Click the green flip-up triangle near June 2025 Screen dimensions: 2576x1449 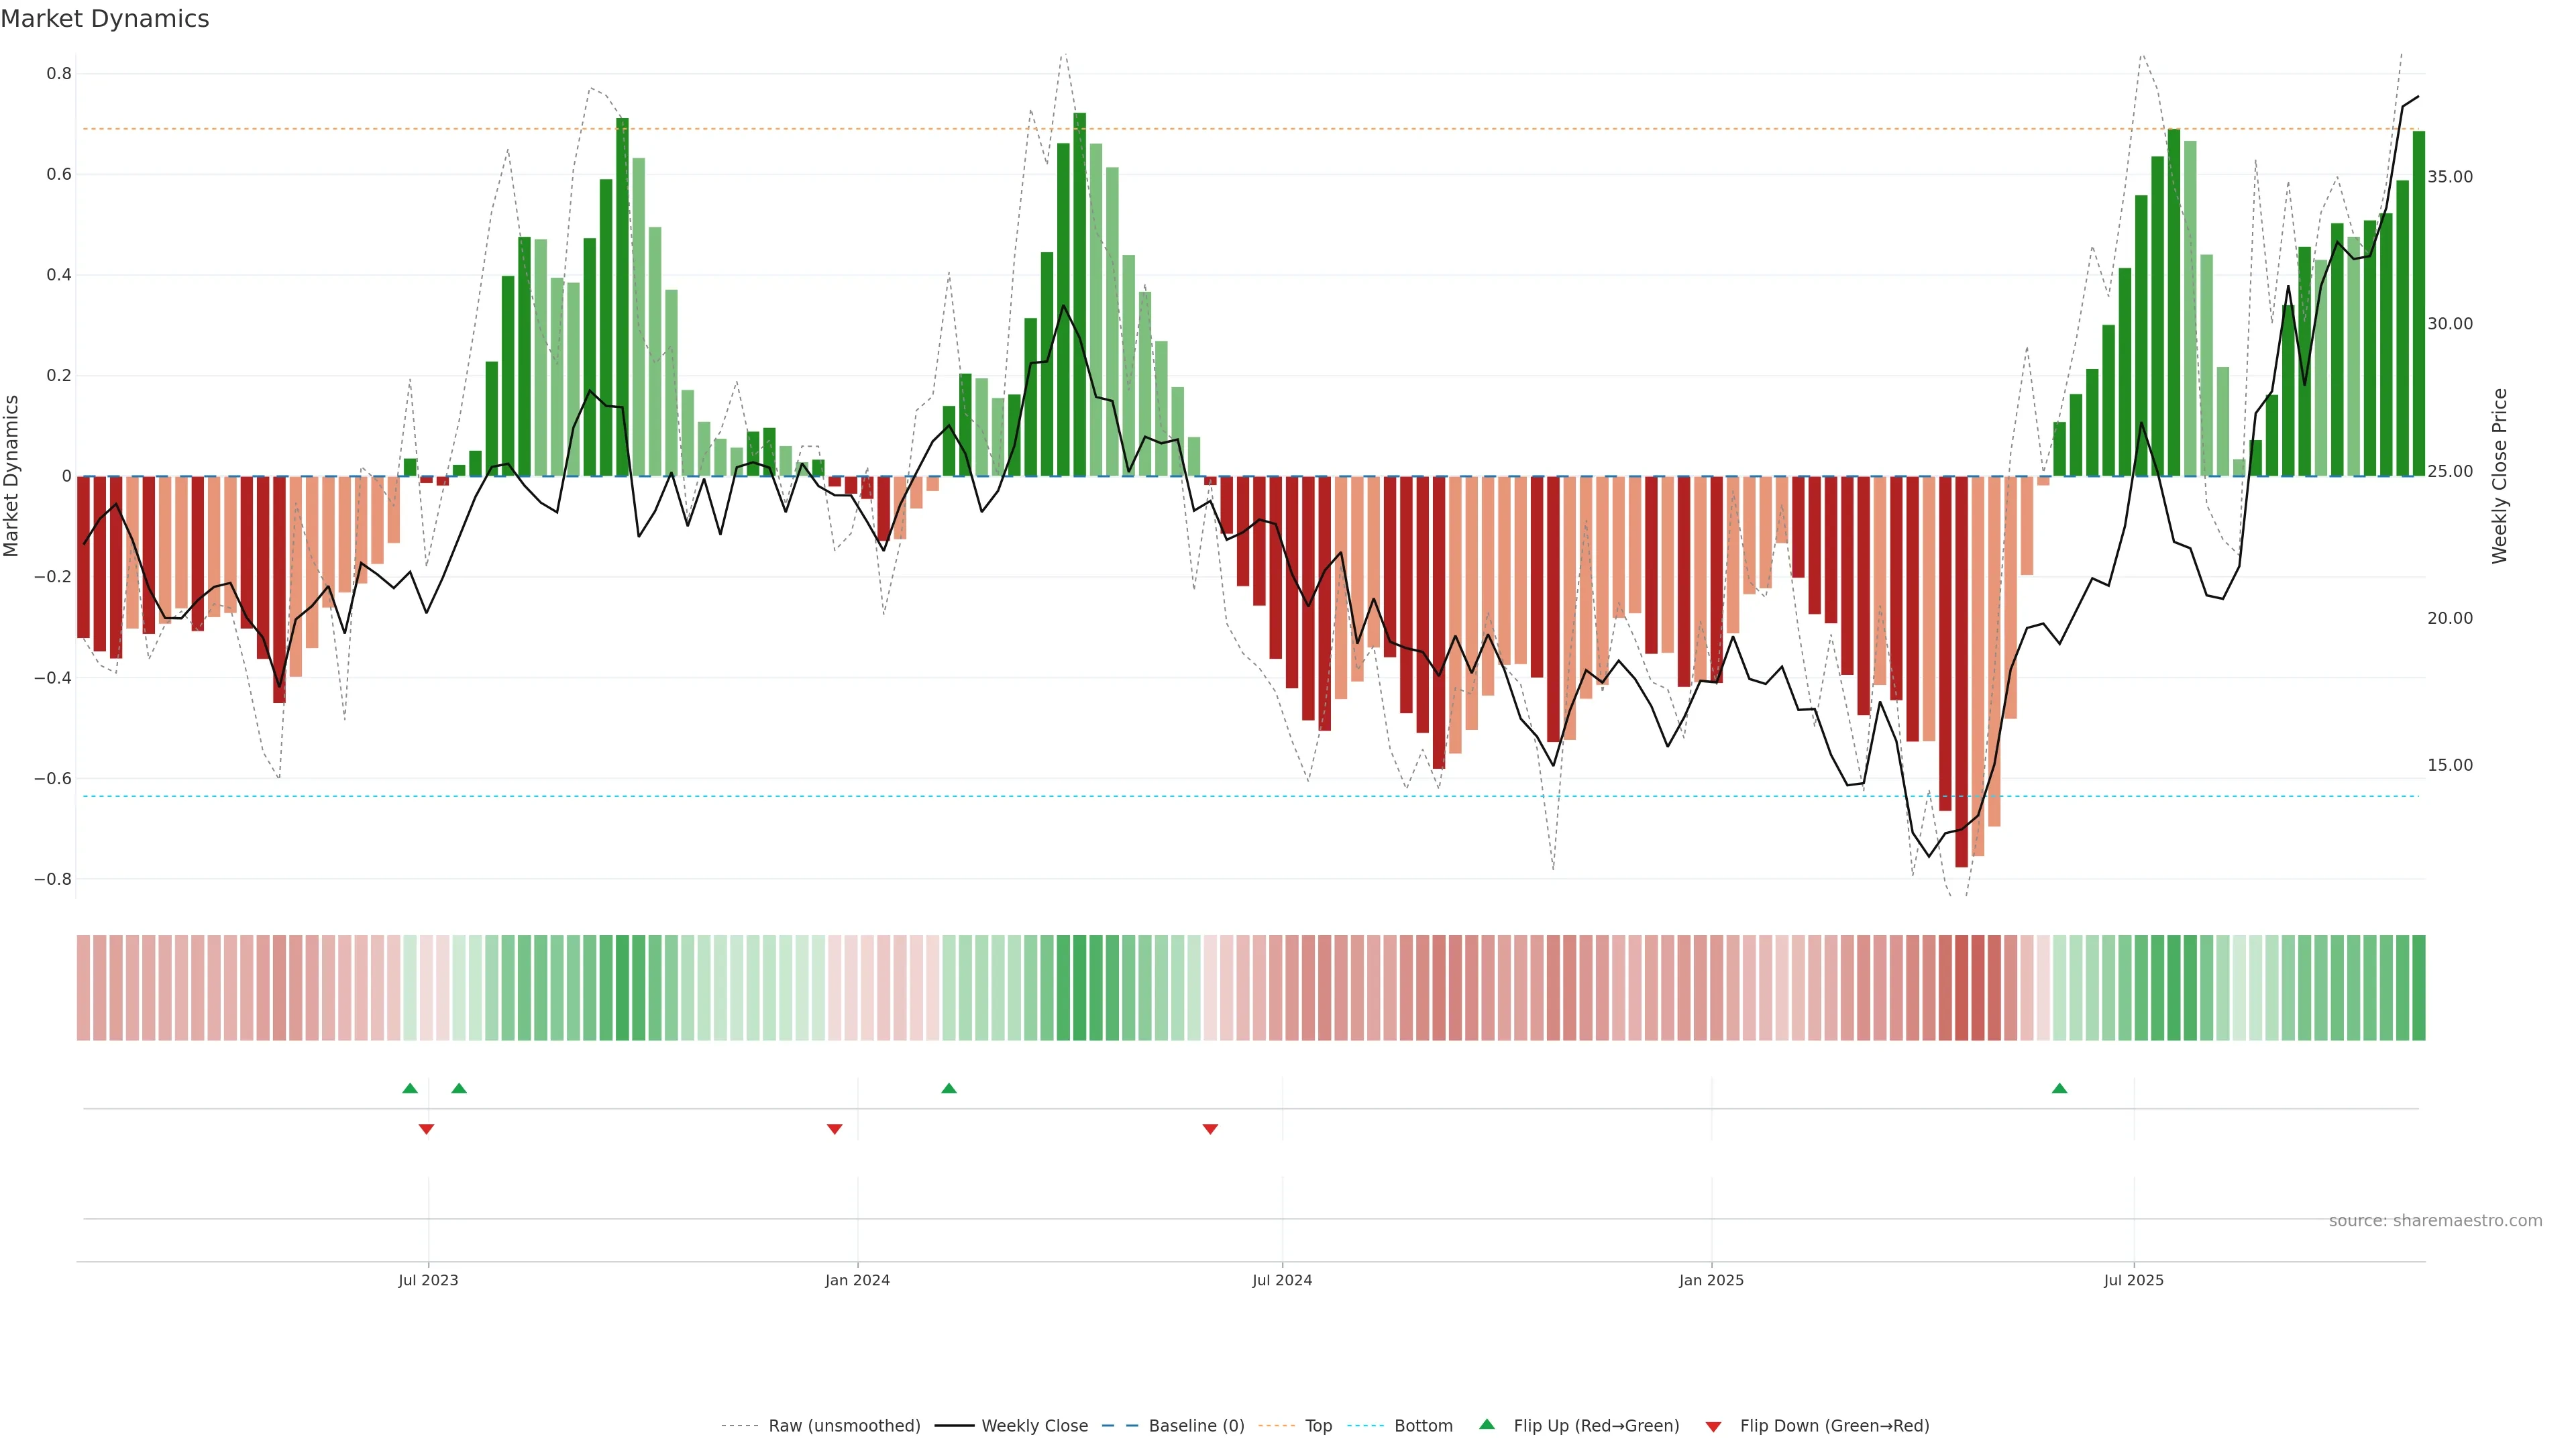click(x=2059, y=1088)
